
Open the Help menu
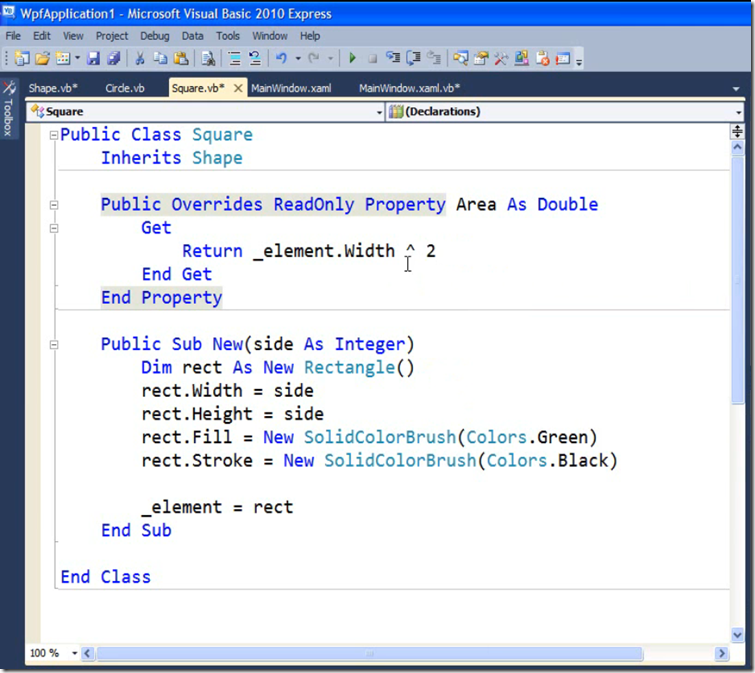coord(310,36)
